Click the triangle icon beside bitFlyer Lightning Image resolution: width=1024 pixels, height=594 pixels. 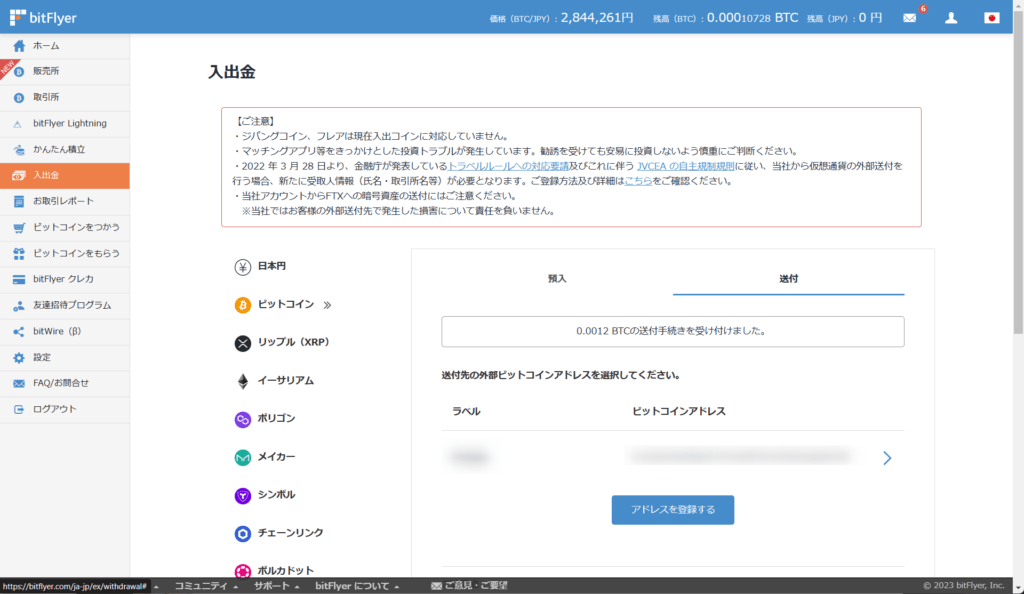(x=18, y=124)
